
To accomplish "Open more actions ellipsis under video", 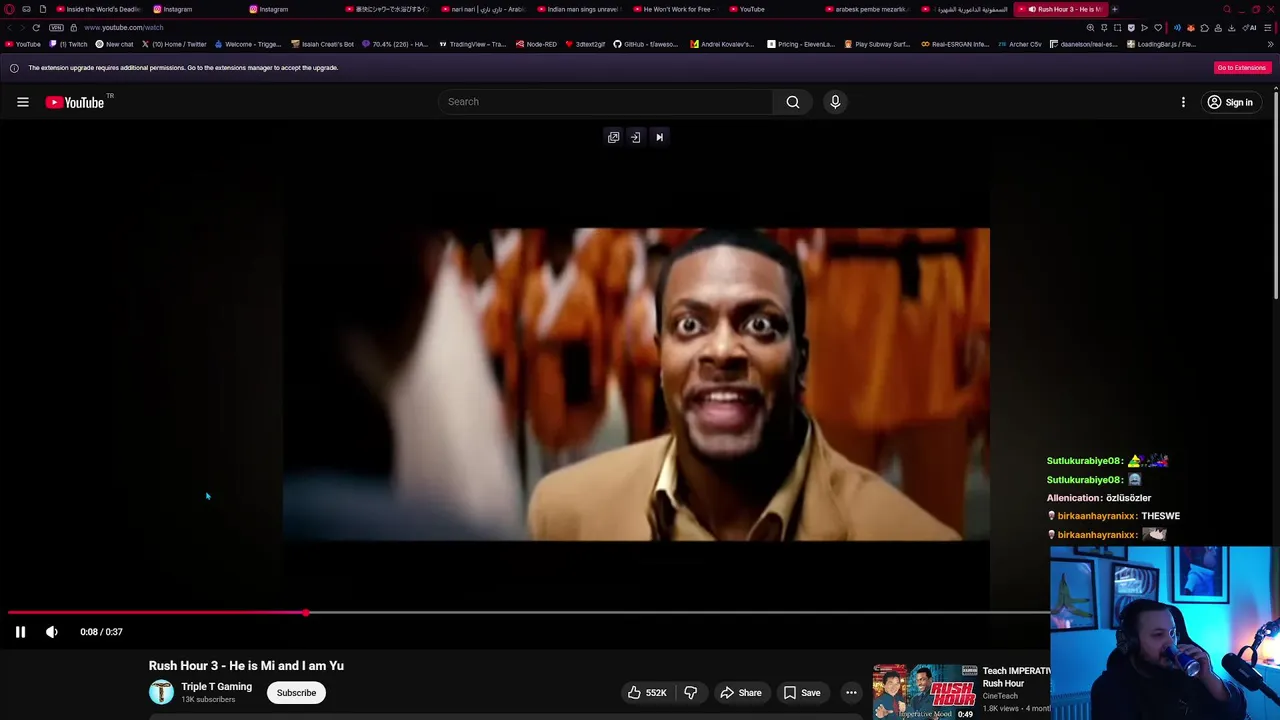I will pyautogui.click(x=851, y=692).
